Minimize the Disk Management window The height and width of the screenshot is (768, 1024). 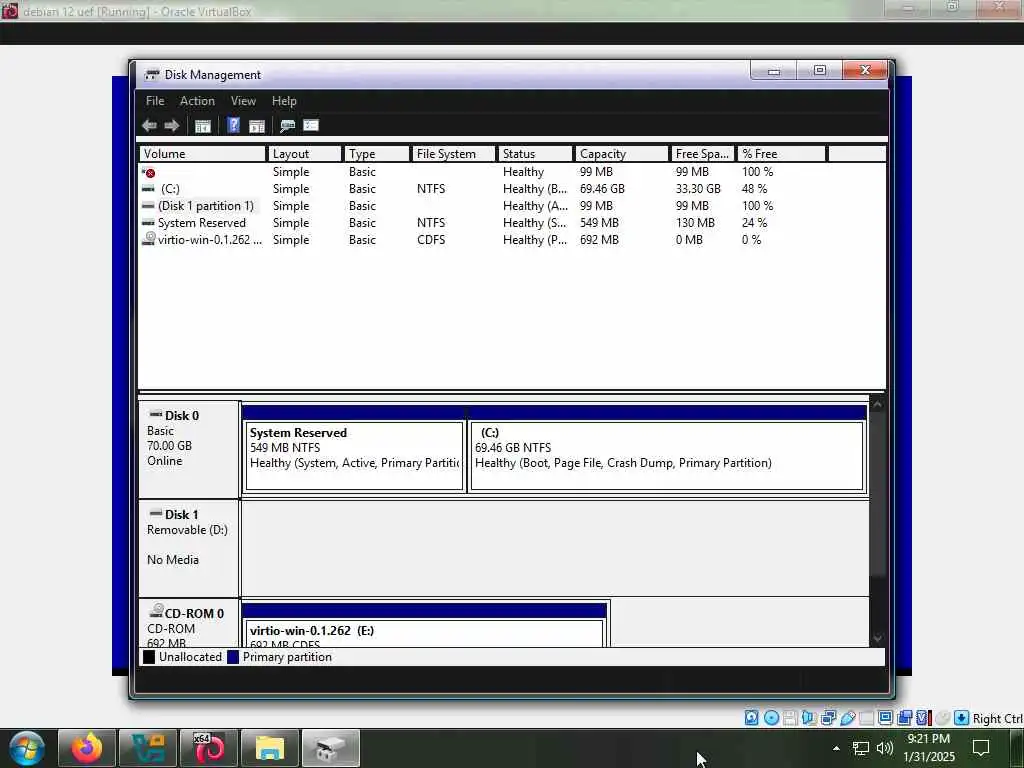pos(774,70)
